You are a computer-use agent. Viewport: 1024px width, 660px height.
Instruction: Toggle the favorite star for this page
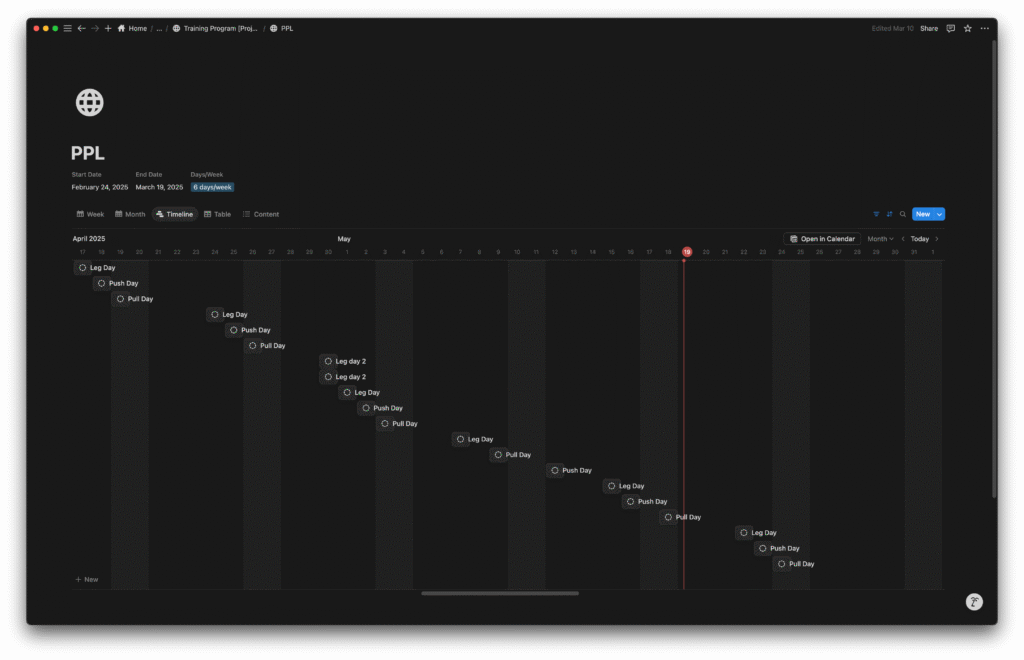pos(967,28)
